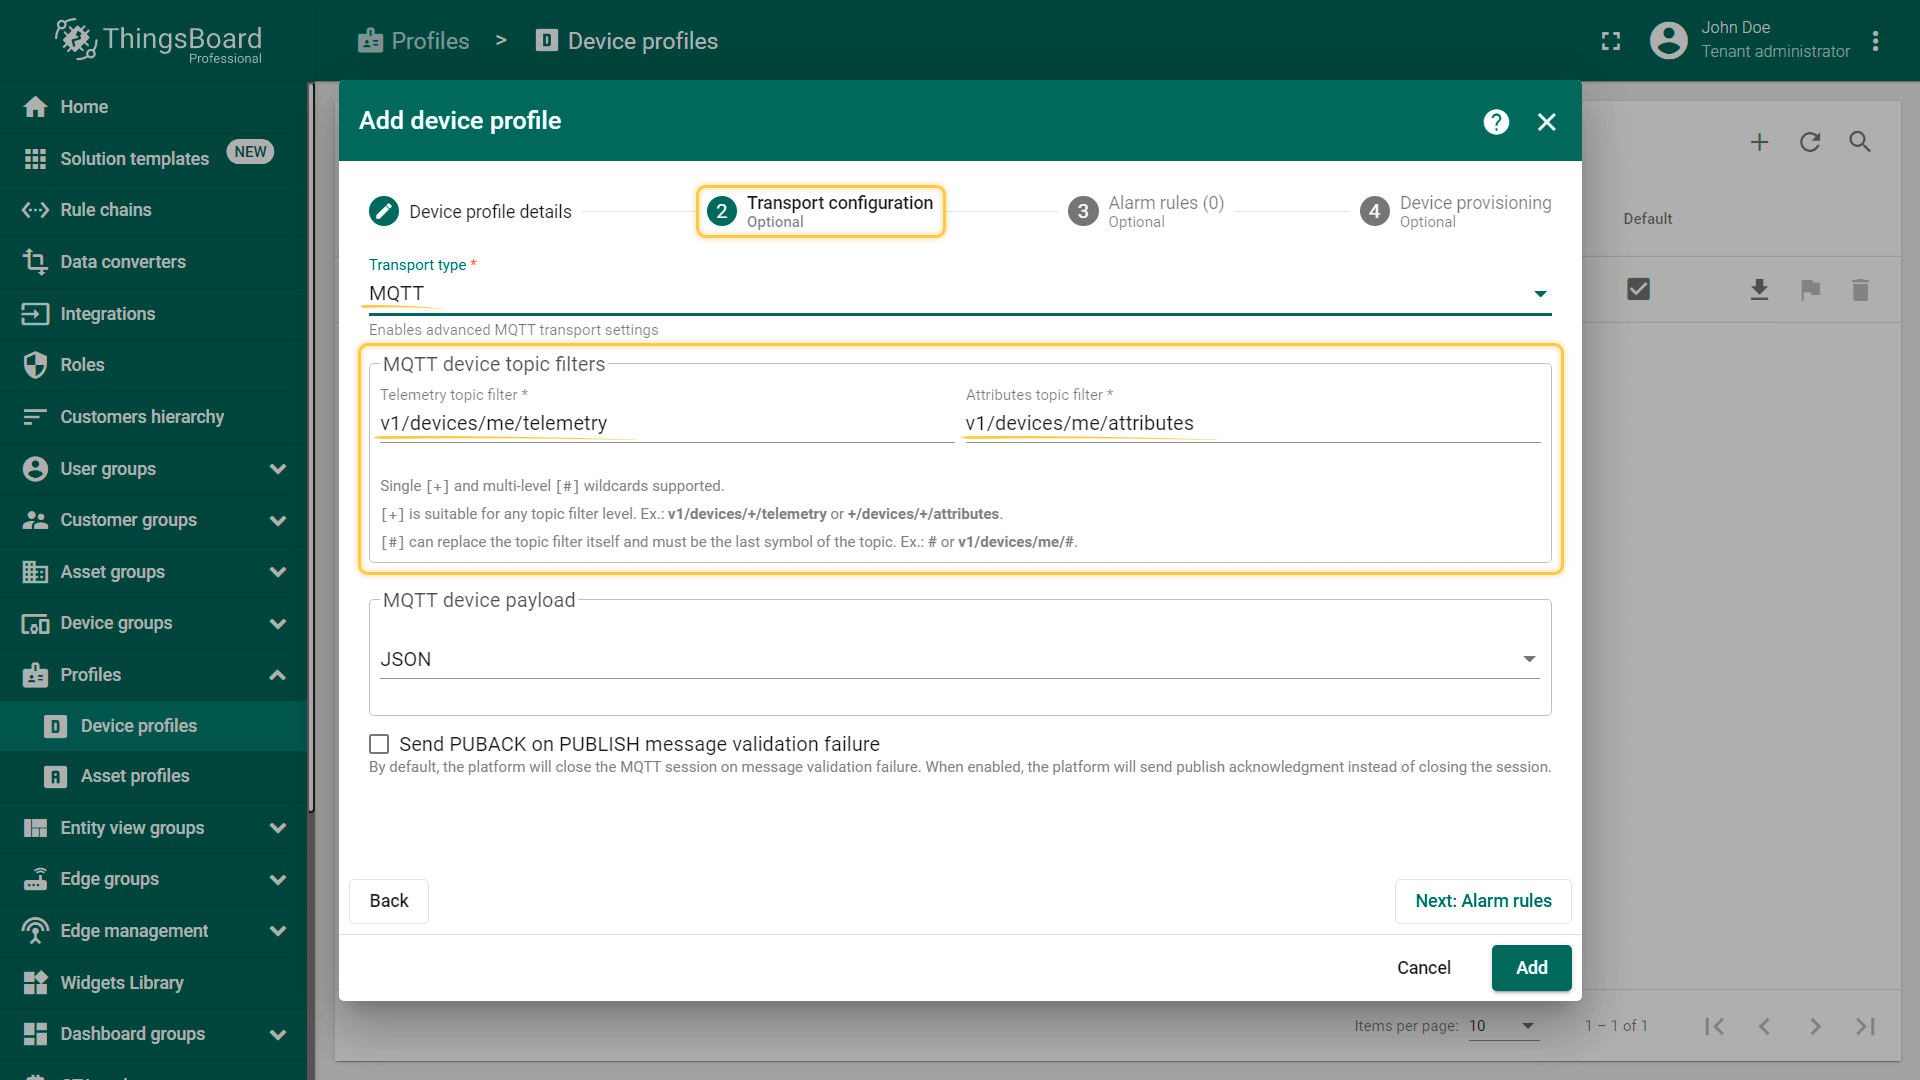Screen dimensions: 1920x1080
Task: Go to next page pagination icon
Action: click(1815, 1026)
